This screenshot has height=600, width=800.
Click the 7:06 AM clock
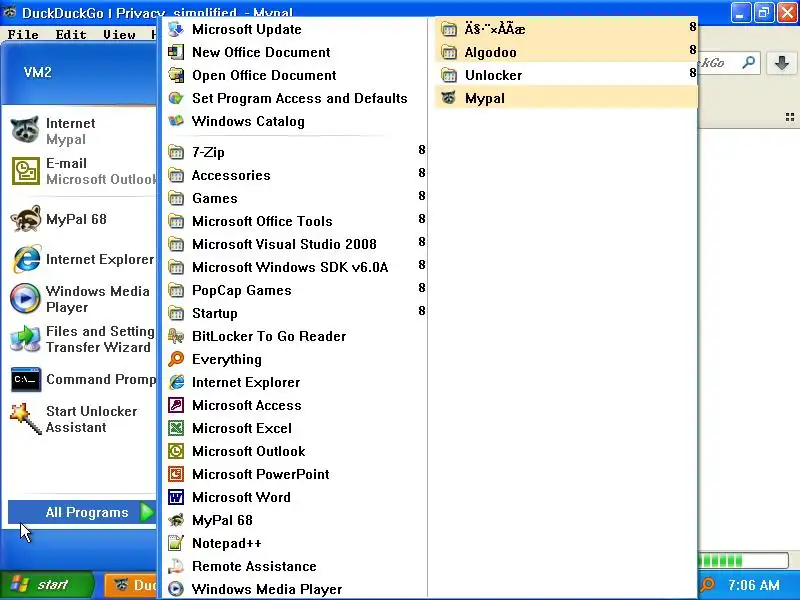(754, 585)
